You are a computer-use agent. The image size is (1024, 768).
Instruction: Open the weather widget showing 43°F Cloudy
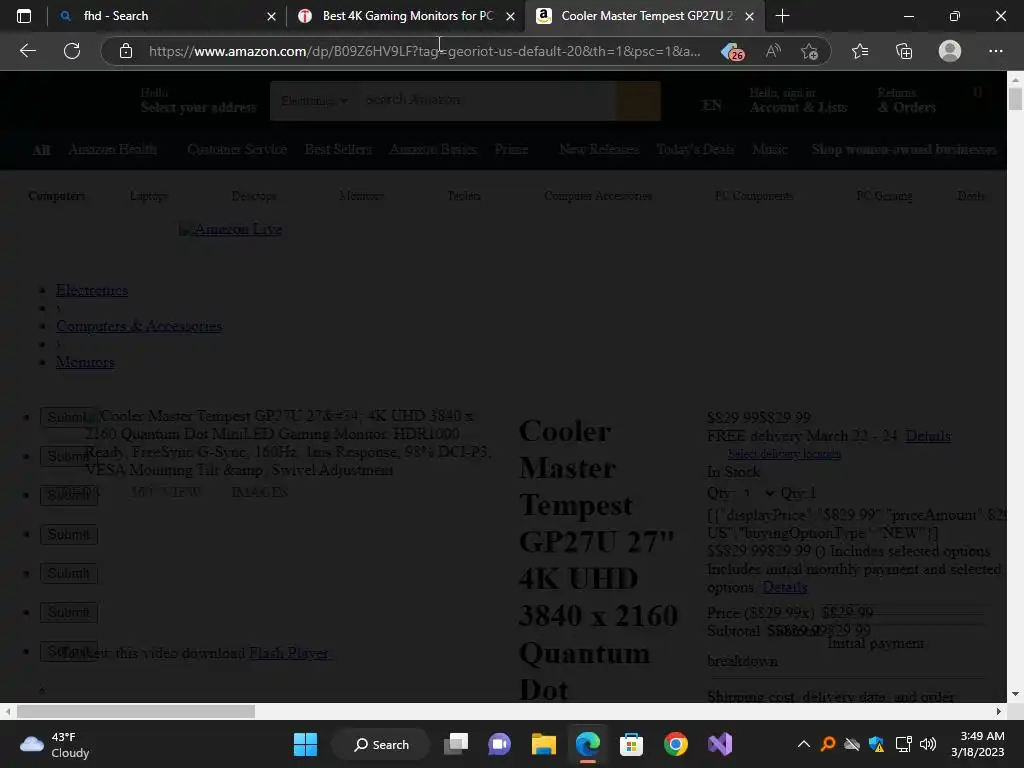pos(54,744)
